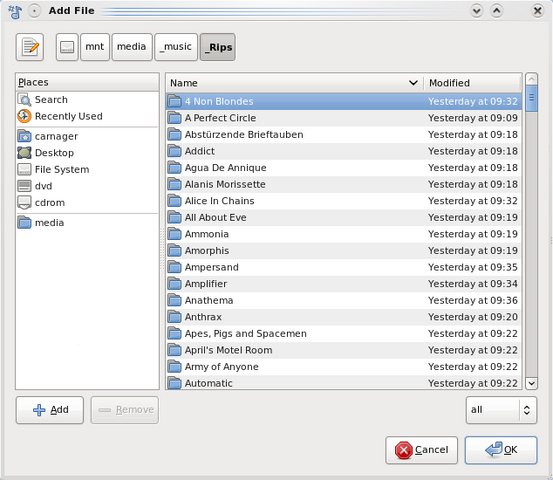Select the All About Eve folder icon
Image resolution: width=553 pixels, height=480 pixels.
[x=174, y=217]
